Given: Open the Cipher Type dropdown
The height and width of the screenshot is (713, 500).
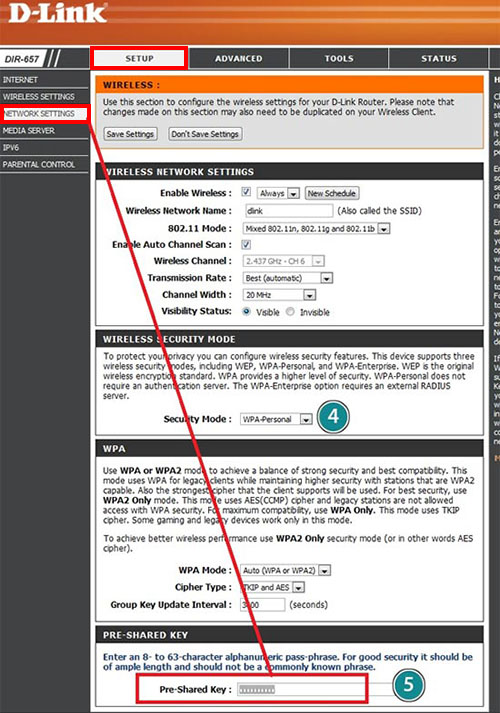Looking at the screenshot, I should [272, 587].
